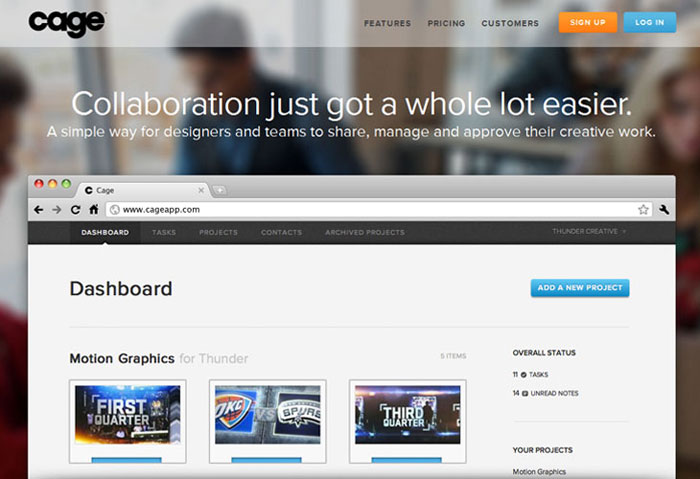Open a new browser tab

click(219, 190)
